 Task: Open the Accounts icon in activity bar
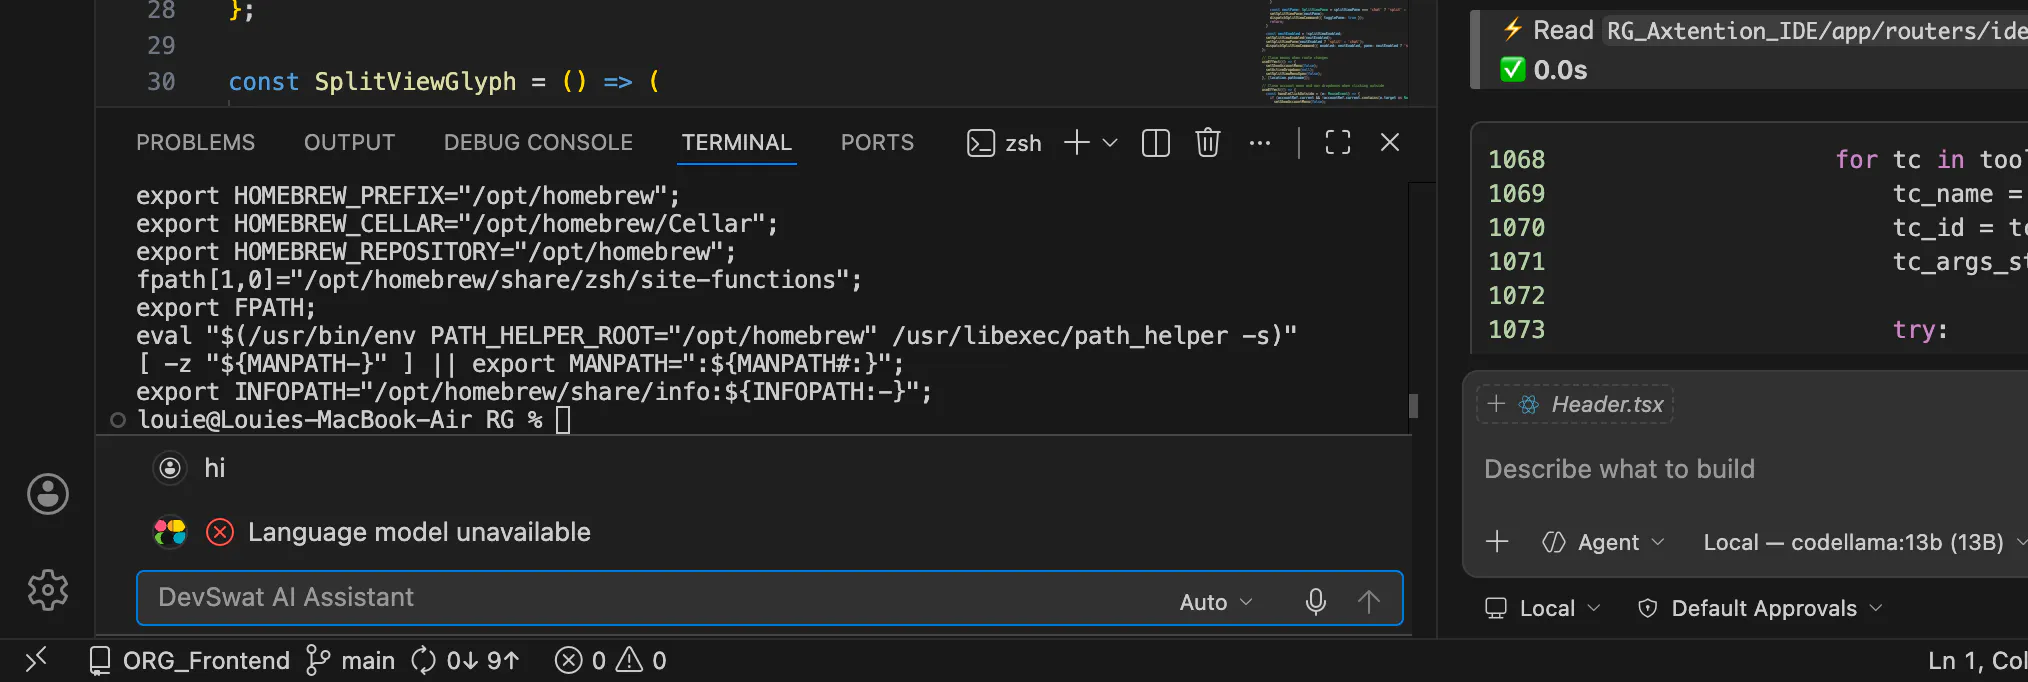pyautogui.click(x=48, y=494)
